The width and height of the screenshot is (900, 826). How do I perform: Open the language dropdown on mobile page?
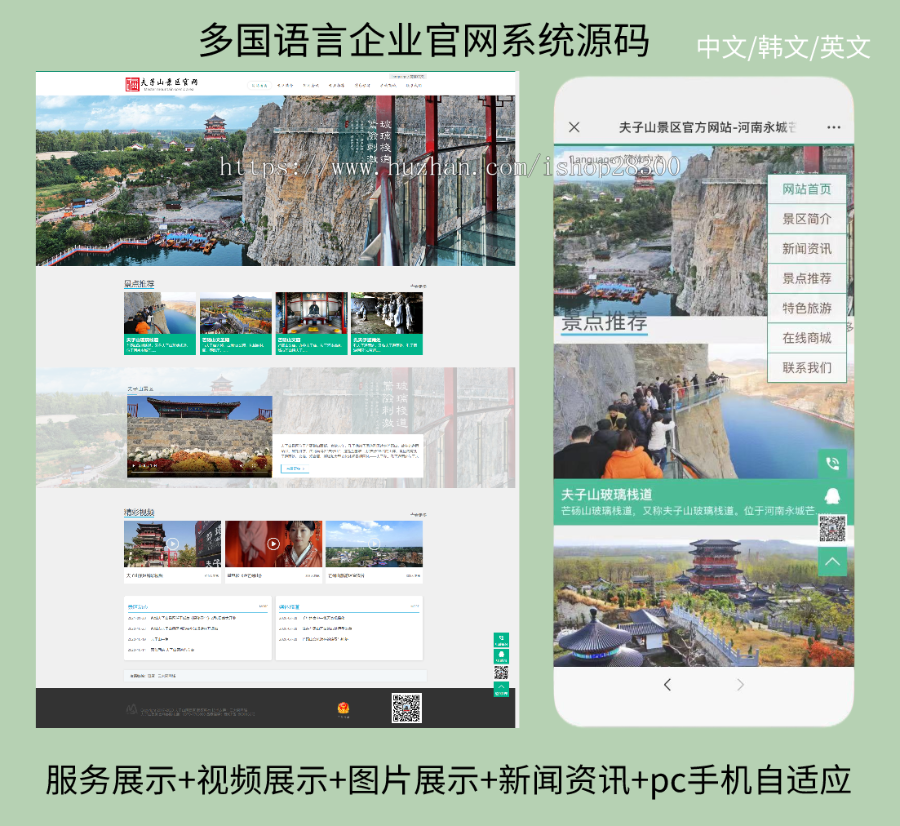click(619, 159)
